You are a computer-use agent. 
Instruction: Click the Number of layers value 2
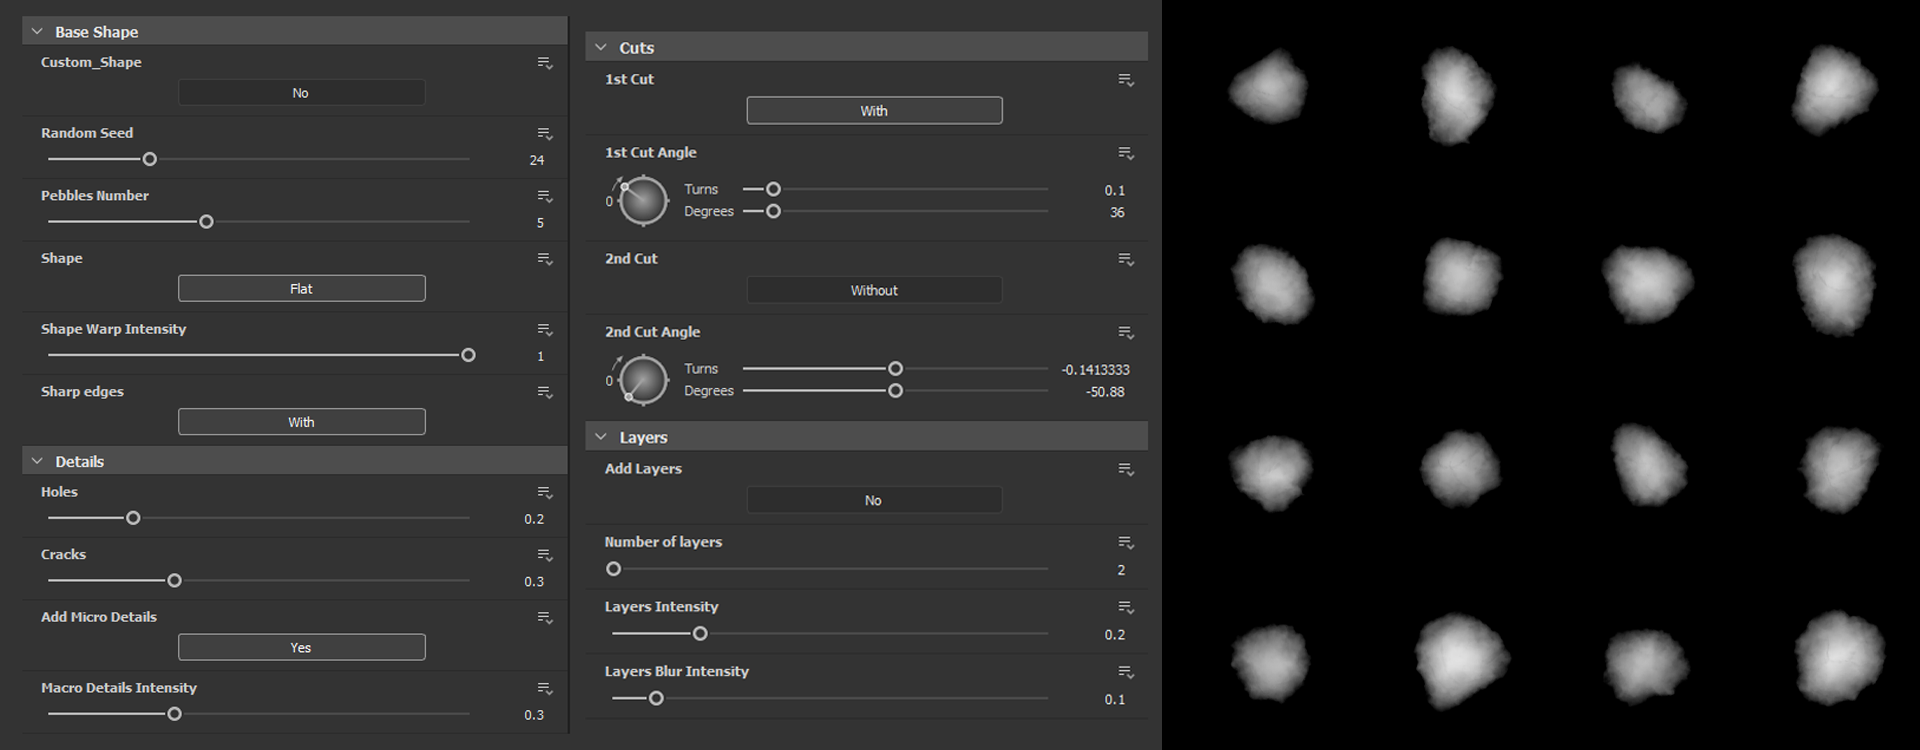pos(1121,570)
